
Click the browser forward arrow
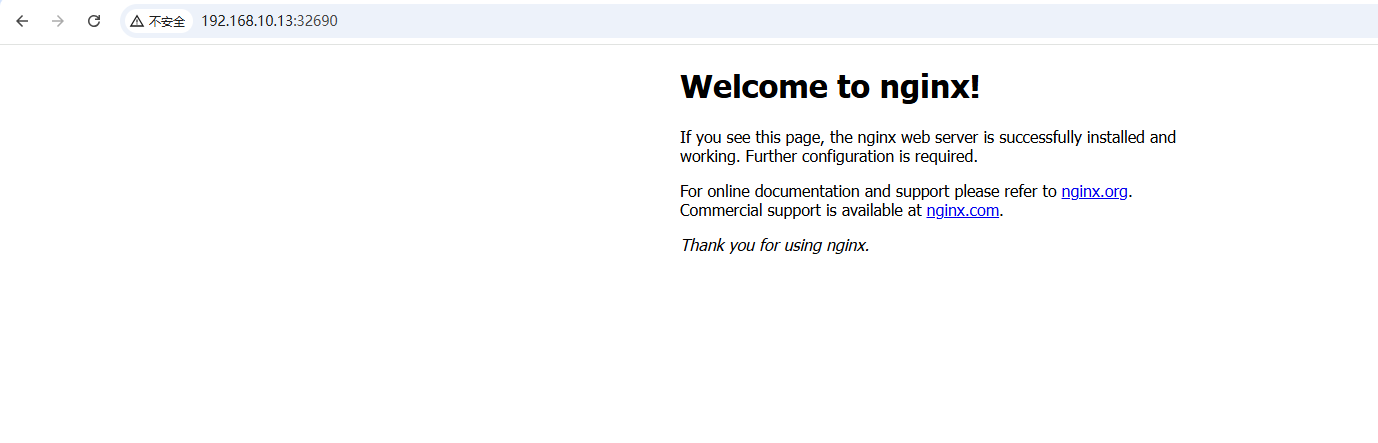(58, 21)
